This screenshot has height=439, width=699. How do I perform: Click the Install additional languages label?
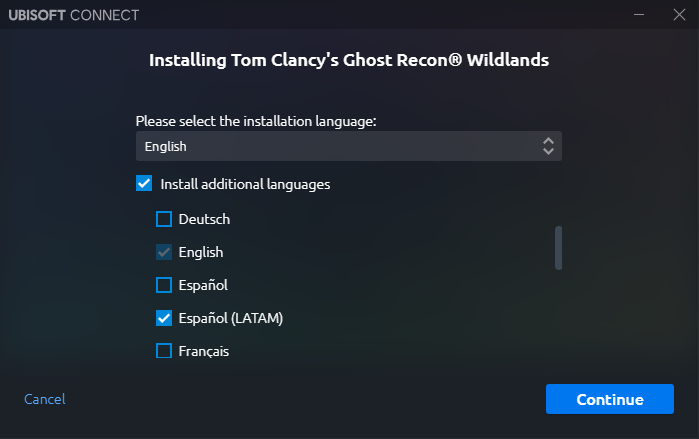click(x=245, y=184)
